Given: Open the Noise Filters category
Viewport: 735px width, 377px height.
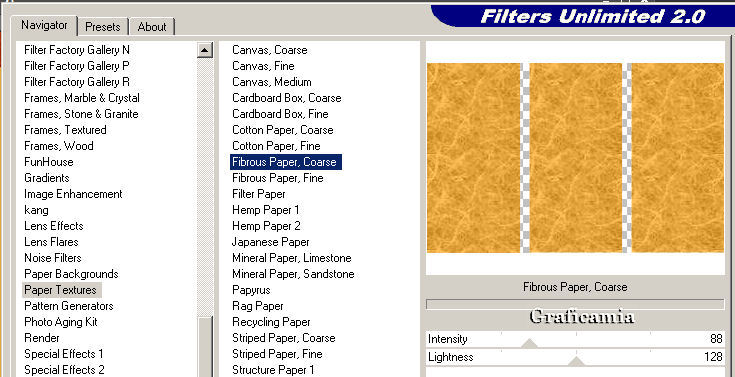Looking at the screenshot, I should (x=53, y=257).
